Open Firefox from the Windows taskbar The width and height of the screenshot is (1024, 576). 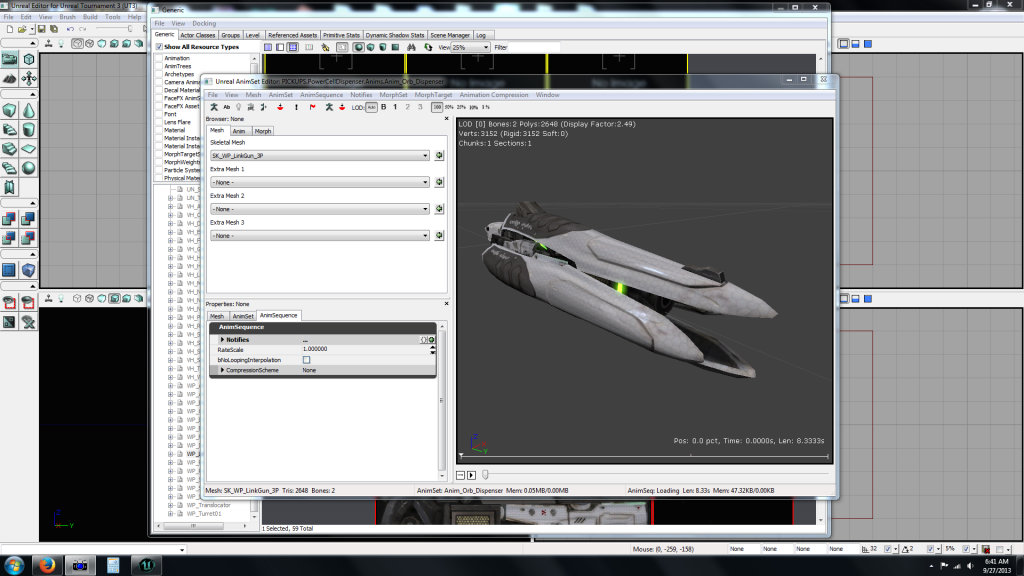pyautogui.click(x=47, y=565)
